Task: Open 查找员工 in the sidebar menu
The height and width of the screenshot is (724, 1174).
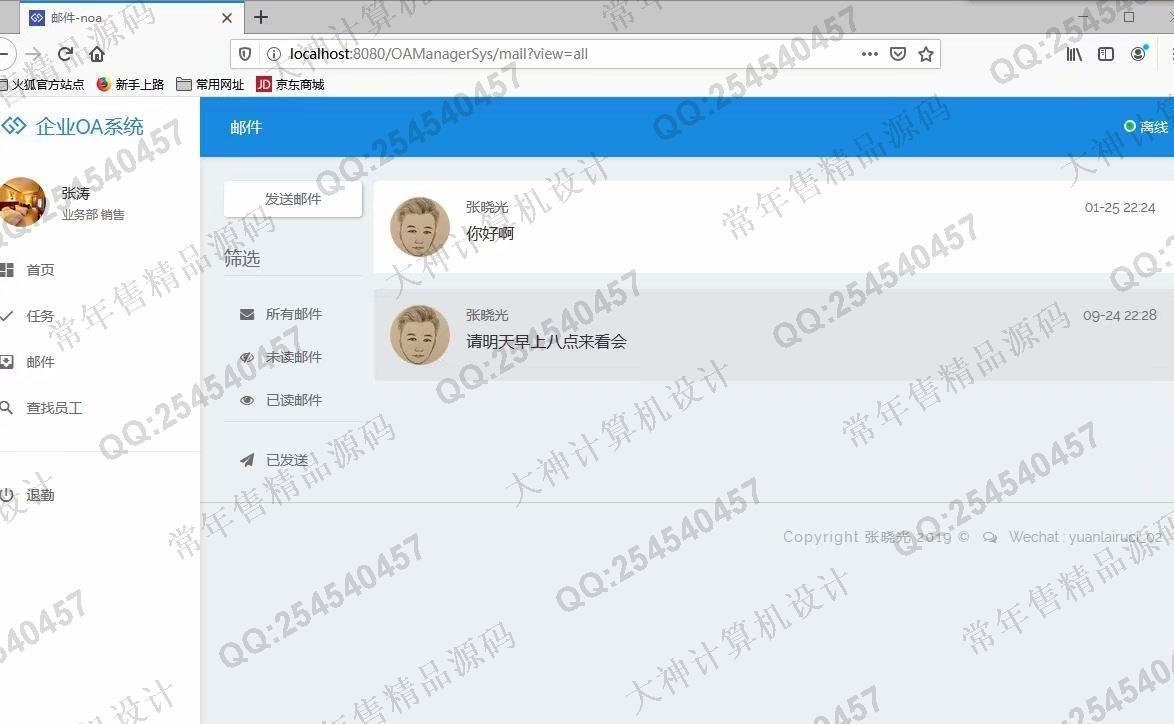Action: pos(55,408)
